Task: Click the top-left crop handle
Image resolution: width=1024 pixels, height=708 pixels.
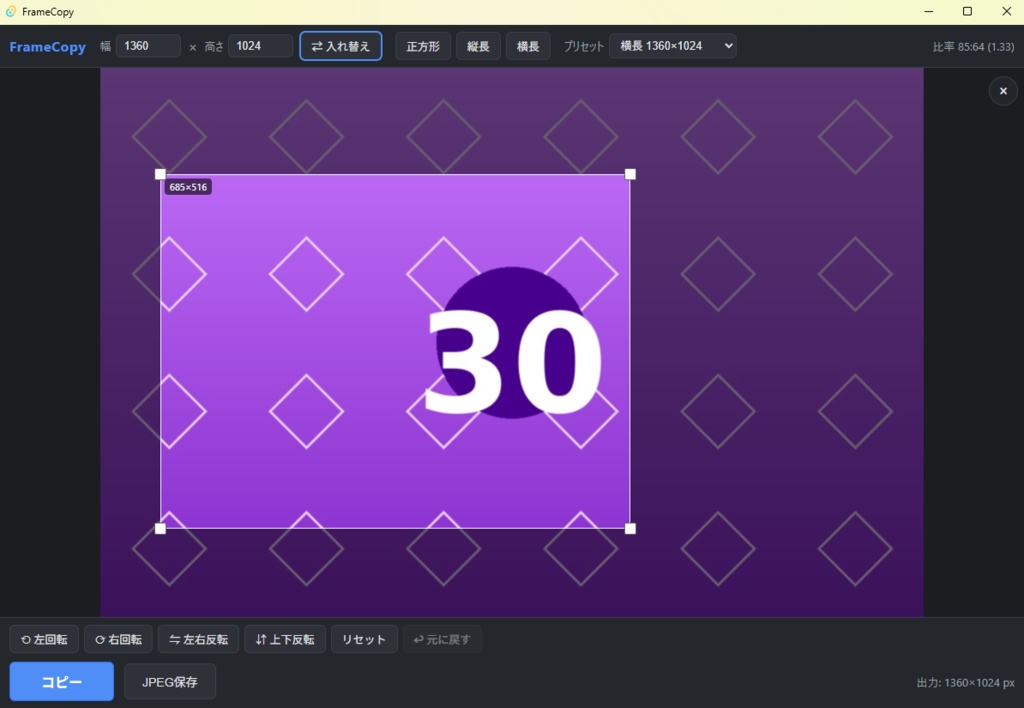Action: click(160, 174)
